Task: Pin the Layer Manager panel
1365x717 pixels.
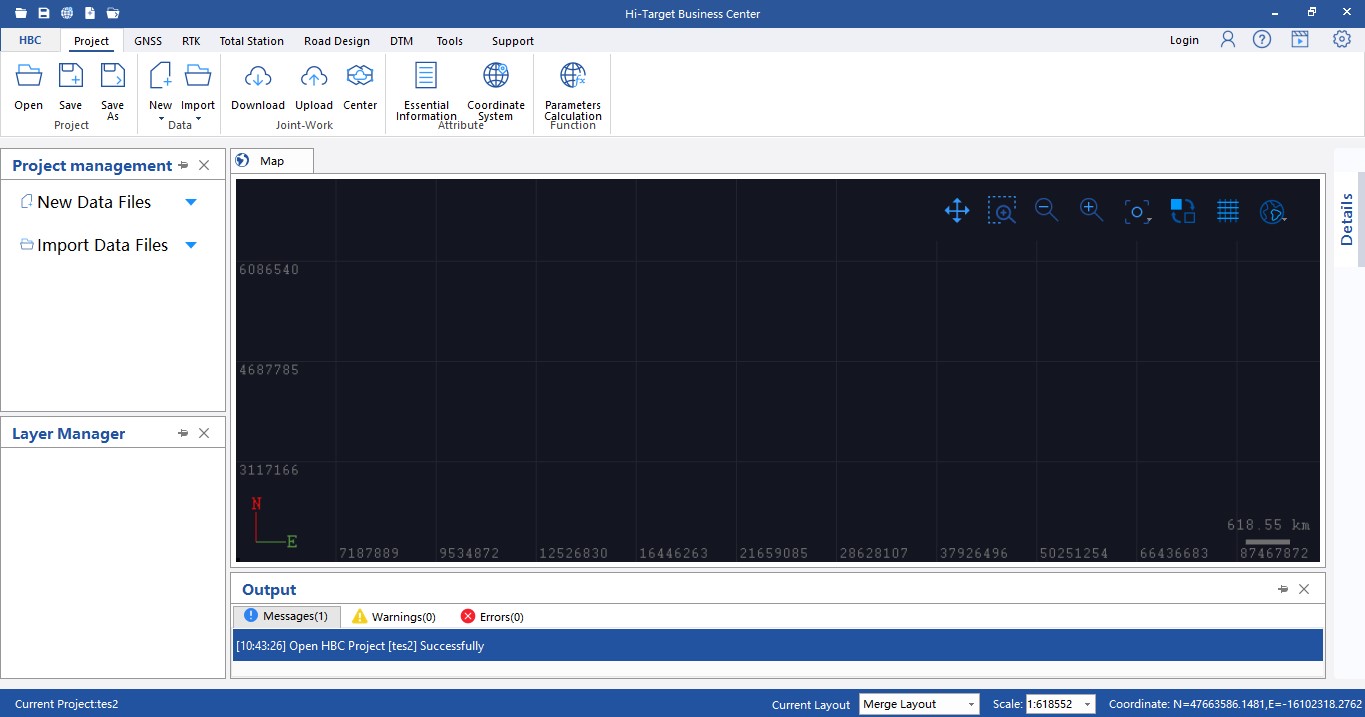Action: tap(183, 433)
